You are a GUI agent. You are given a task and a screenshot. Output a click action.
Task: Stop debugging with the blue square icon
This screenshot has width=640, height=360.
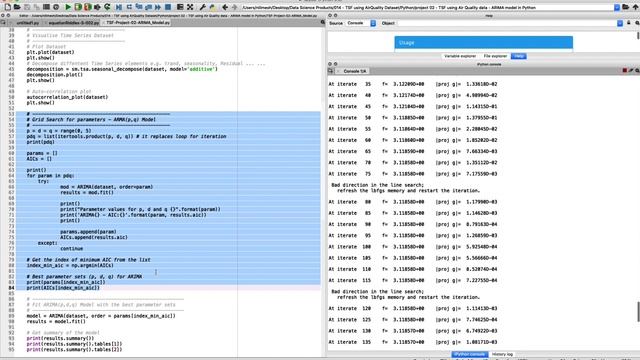pos(168,7)
